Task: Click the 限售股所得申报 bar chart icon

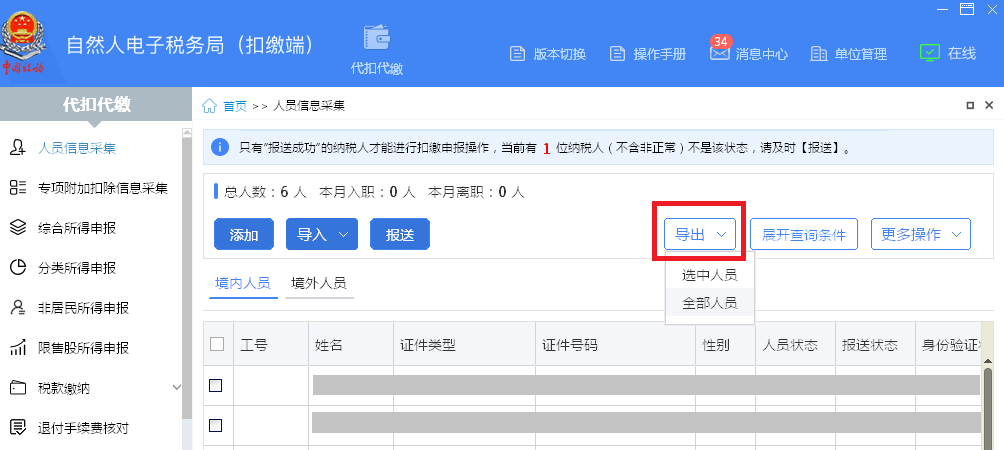Action: (x=17, y=348)
